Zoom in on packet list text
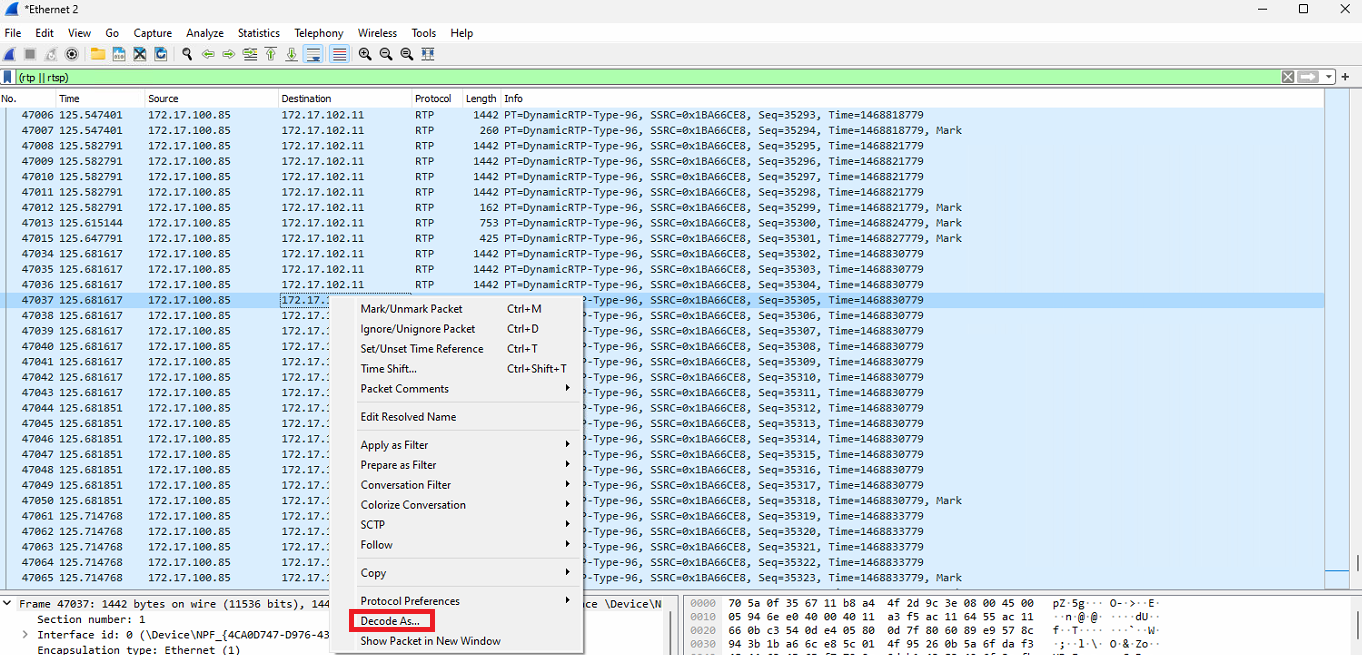This screenshot has height=655, width=1362. tap(365, 54)
